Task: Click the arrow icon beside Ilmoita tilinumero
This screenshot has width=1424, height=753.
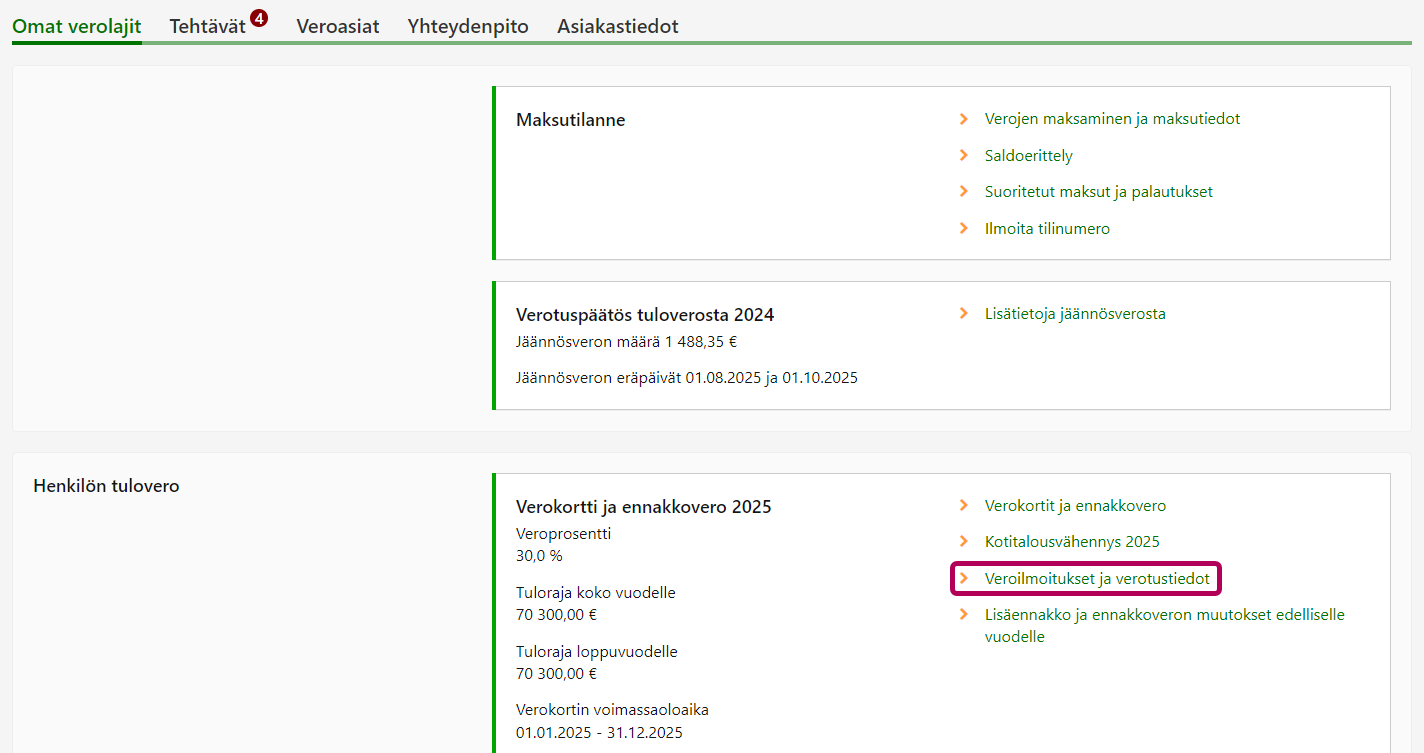Action: click(964, 228)
